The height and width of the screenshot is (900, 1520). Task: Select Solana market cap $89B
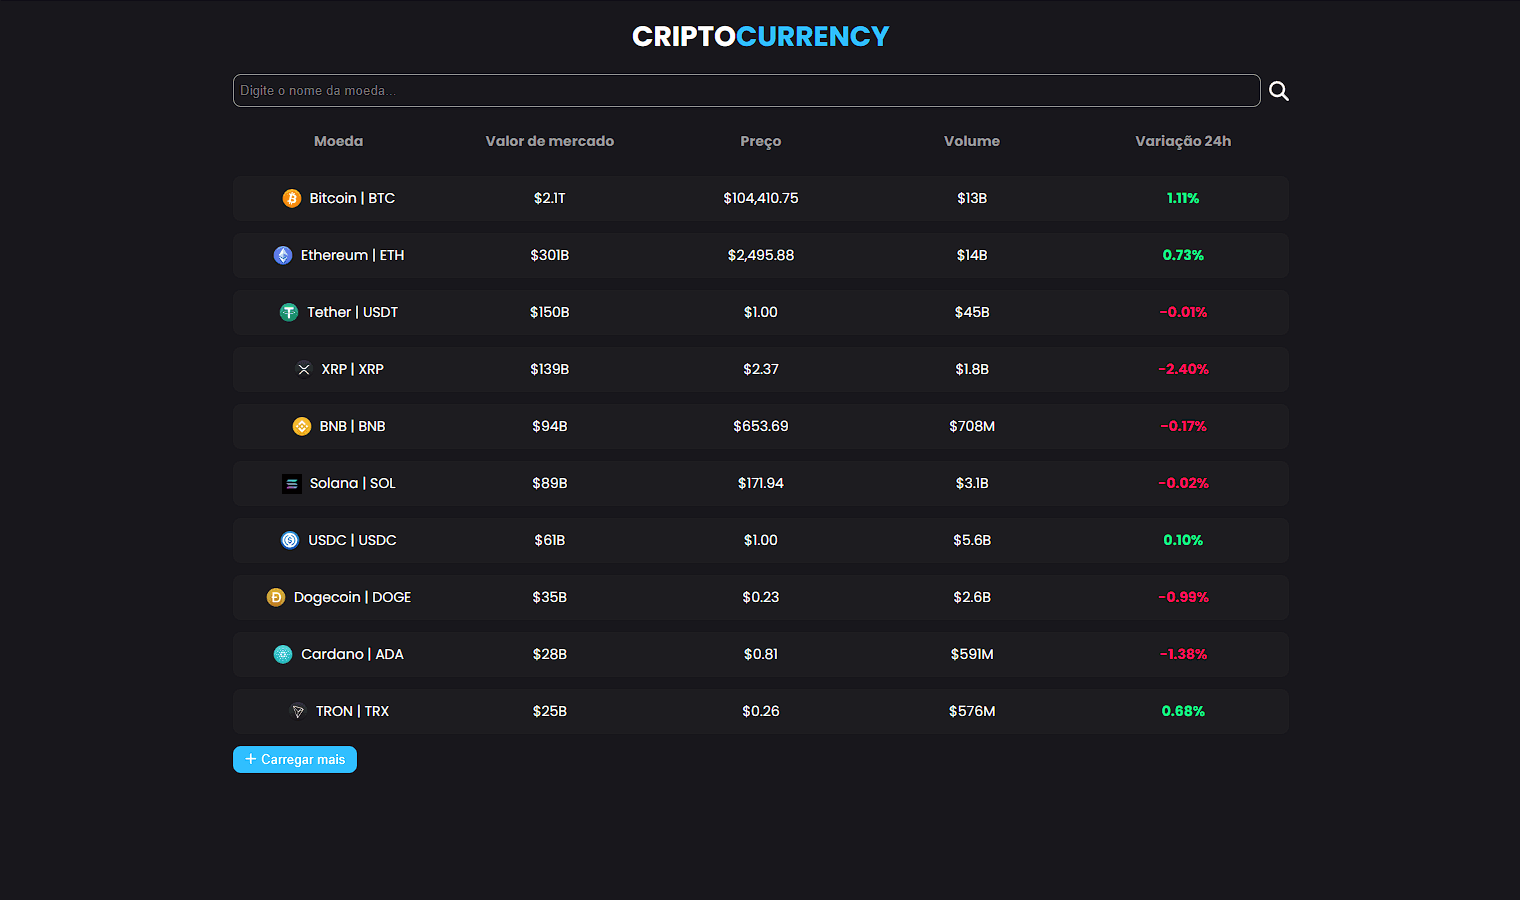(x=550, y=483)
